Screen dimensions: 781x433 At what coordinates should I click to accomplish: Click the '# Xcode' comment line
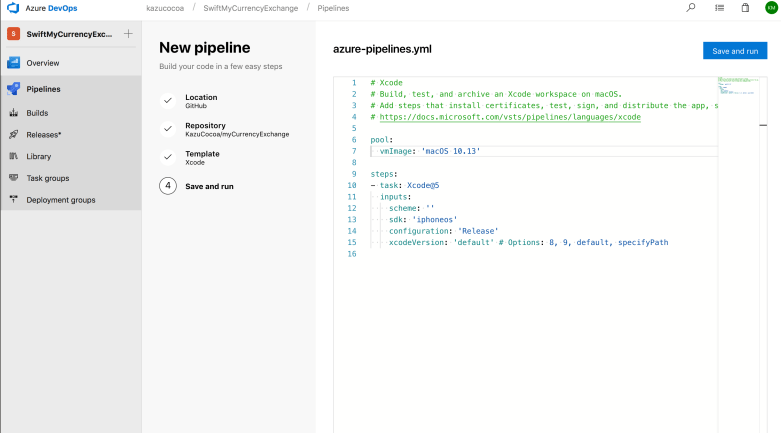(x=387, y=83)
